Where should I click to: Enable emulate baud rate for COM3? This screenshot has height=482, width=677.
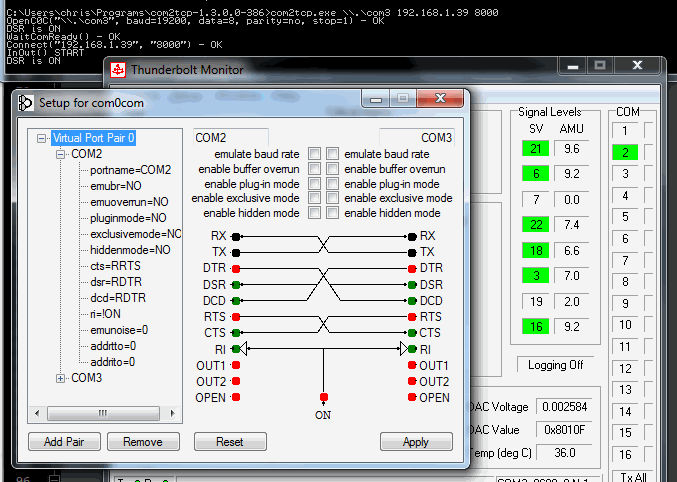[x=332, y=153]
